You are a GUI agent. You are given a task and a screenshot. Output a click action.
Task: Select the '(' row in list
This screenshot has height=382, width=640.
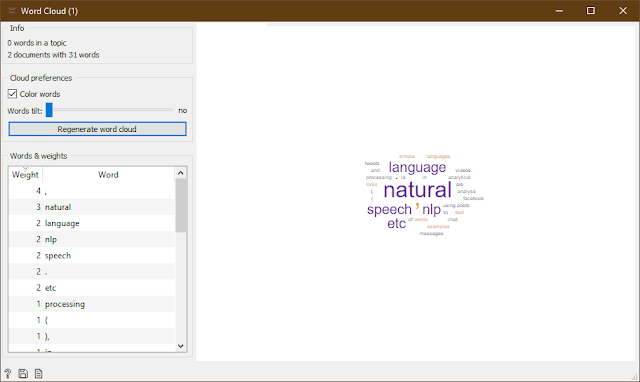92,320
